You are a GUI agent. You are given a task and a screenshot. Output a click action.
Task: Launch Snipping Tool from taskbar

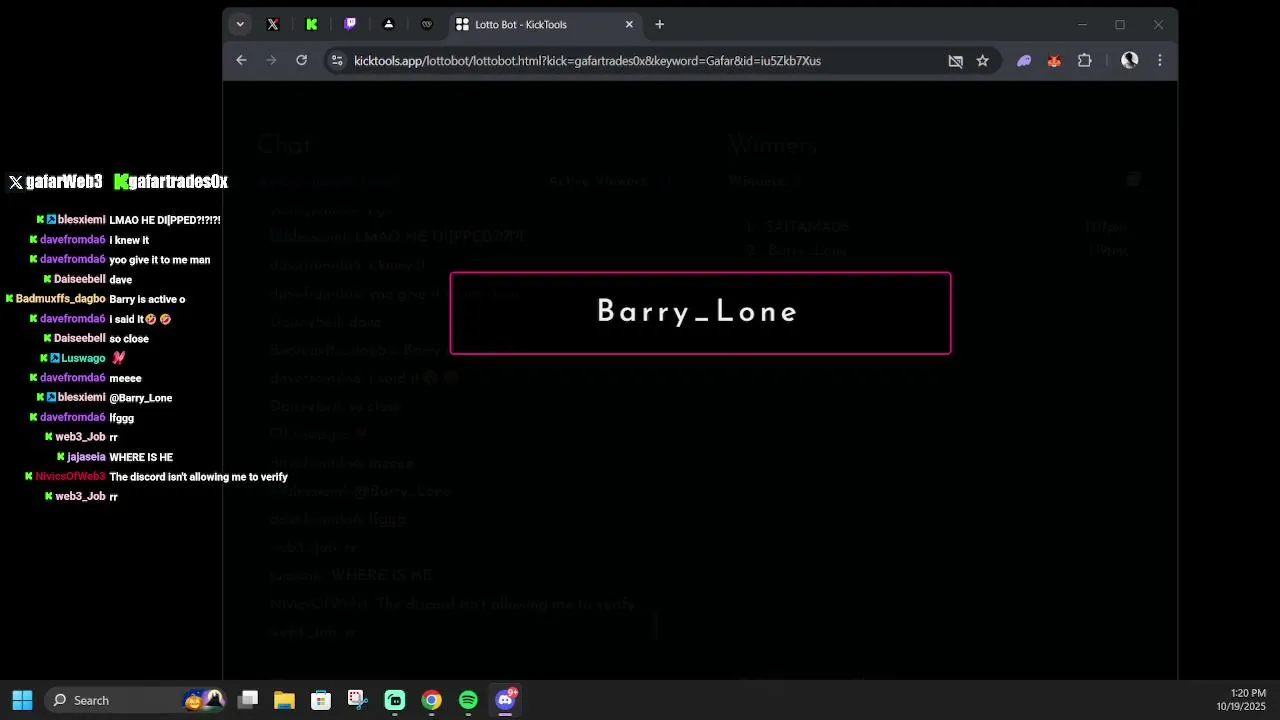coord(357,700)
